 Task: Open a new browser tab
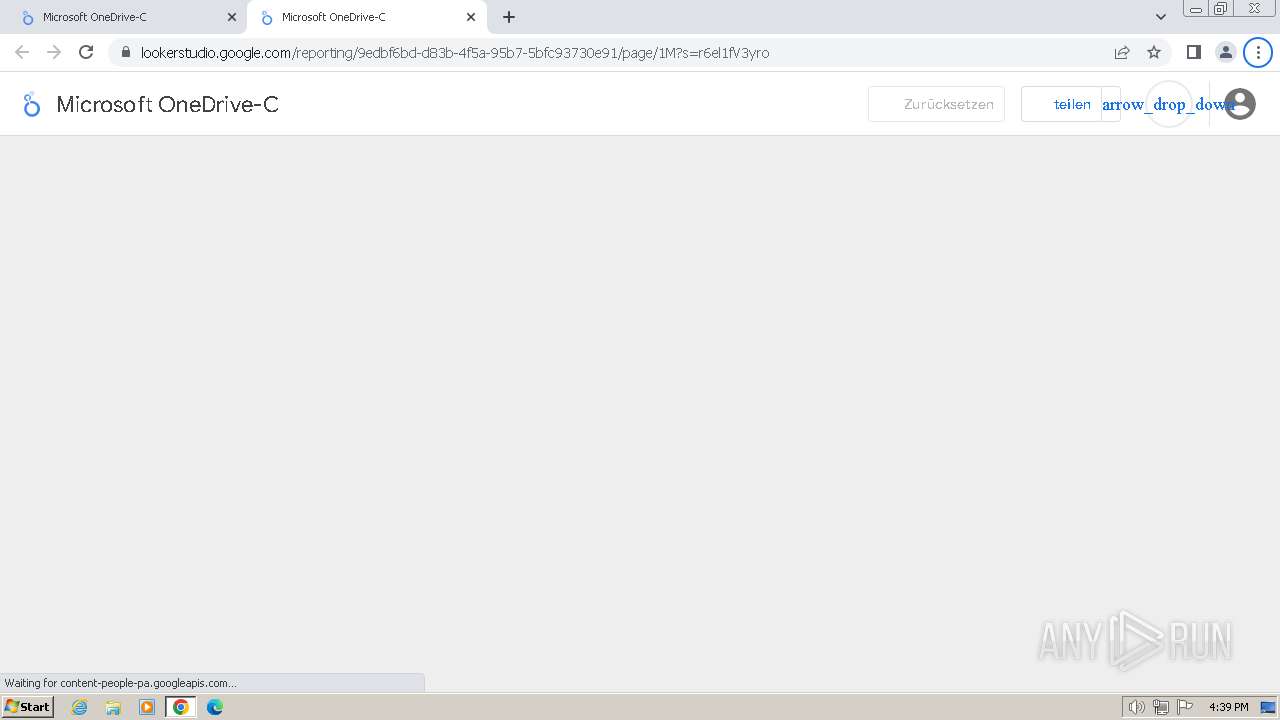tap(509, 17)
